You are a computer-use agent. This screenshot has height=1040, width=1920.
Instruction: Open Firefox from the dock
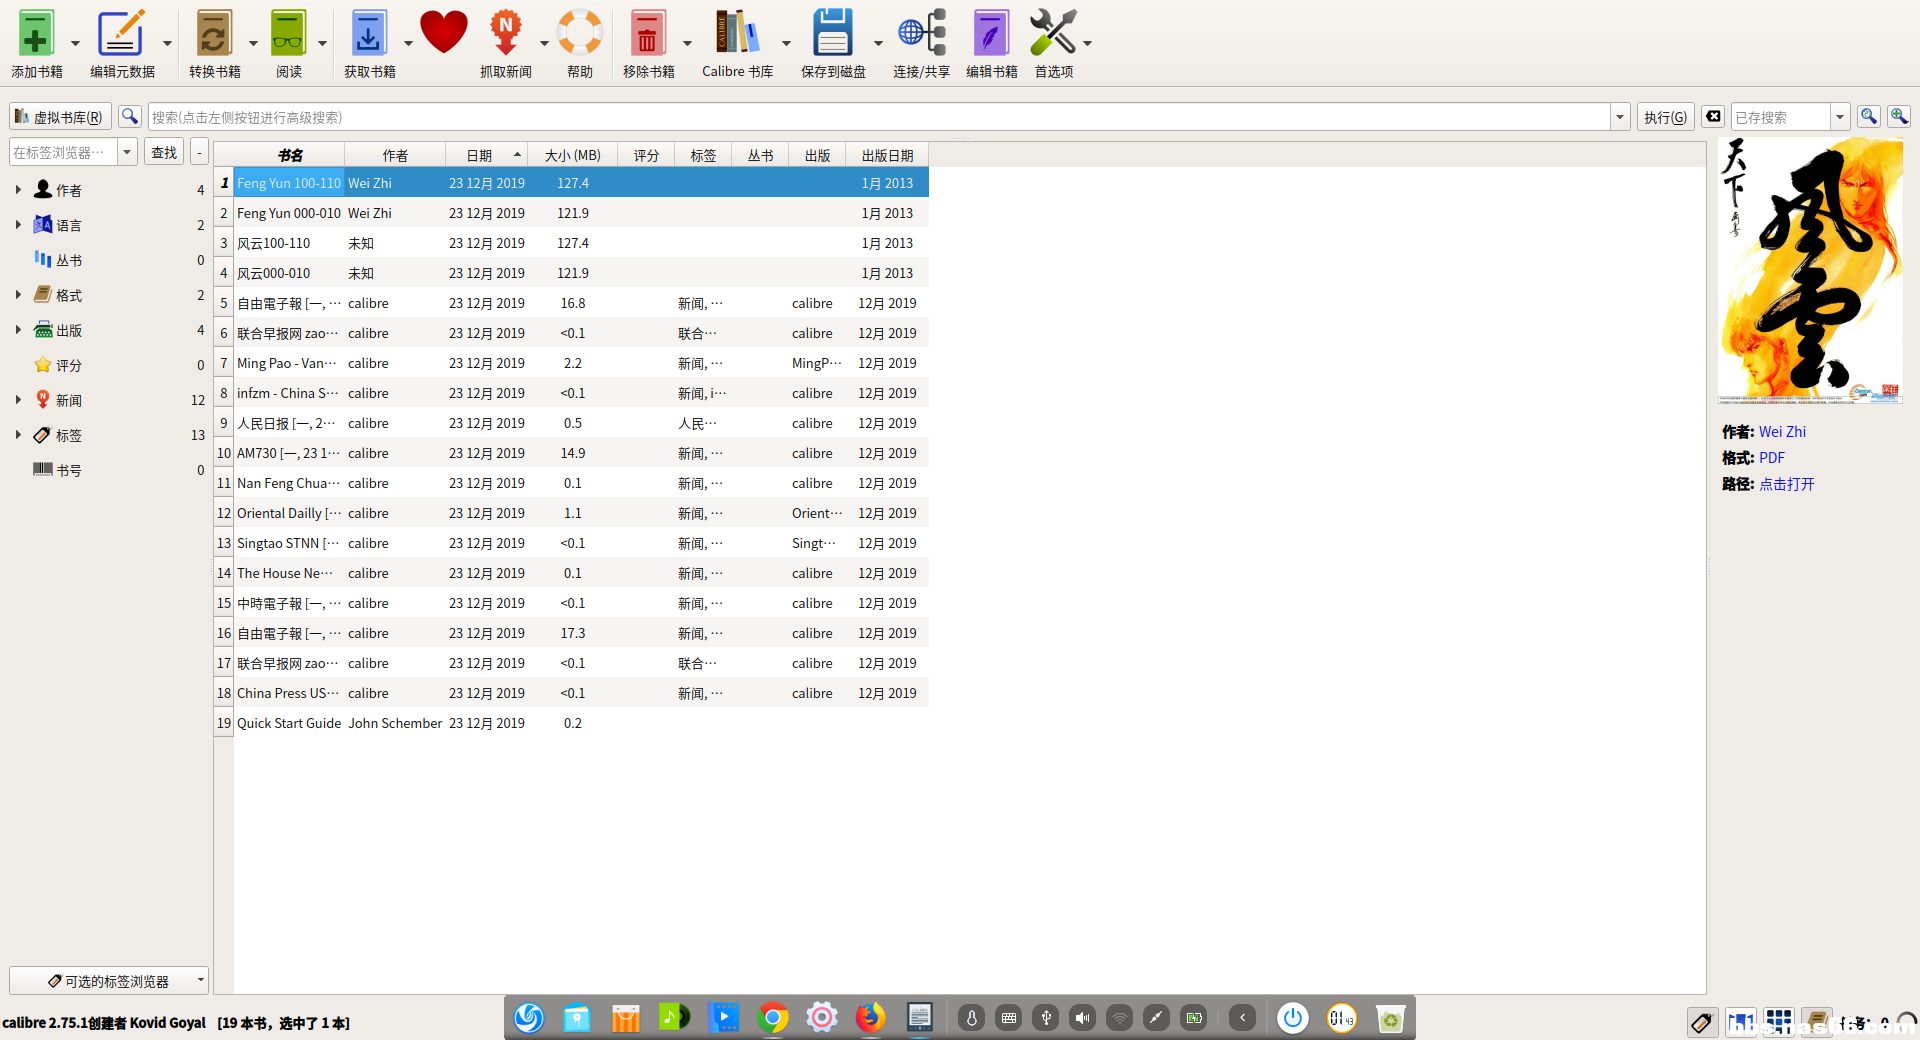pos(870,1018)
